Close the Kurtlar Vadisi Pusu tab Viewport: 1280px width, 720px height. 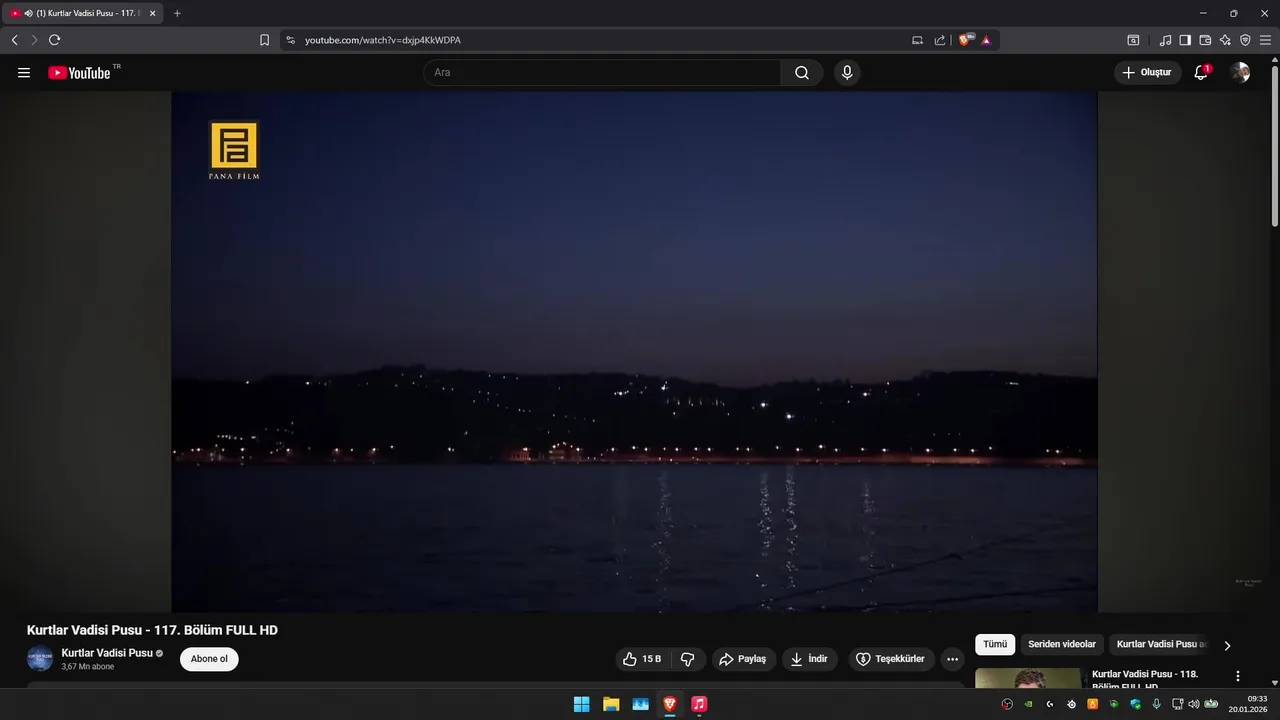(152, 13)
